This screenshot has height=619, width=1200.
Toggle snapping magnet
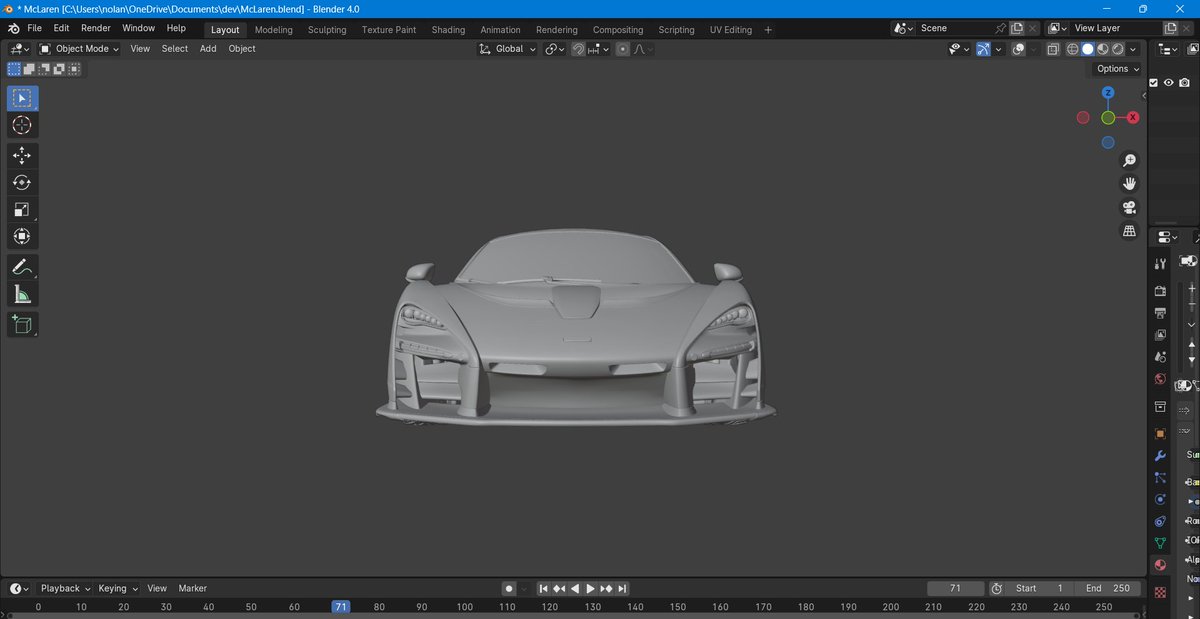point(578,49)
